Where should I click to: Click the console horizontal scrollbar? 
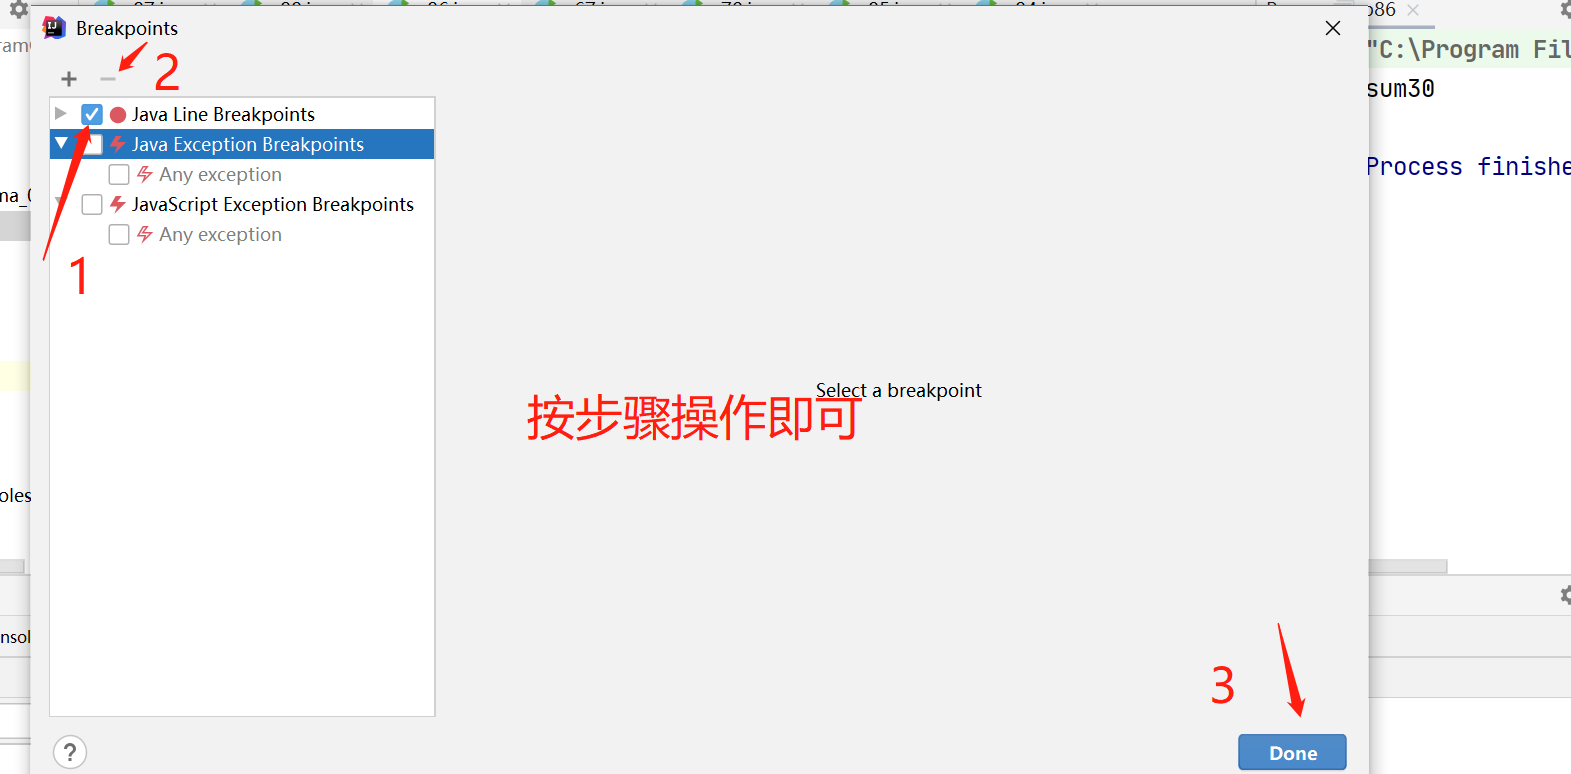pos(1407,566)
